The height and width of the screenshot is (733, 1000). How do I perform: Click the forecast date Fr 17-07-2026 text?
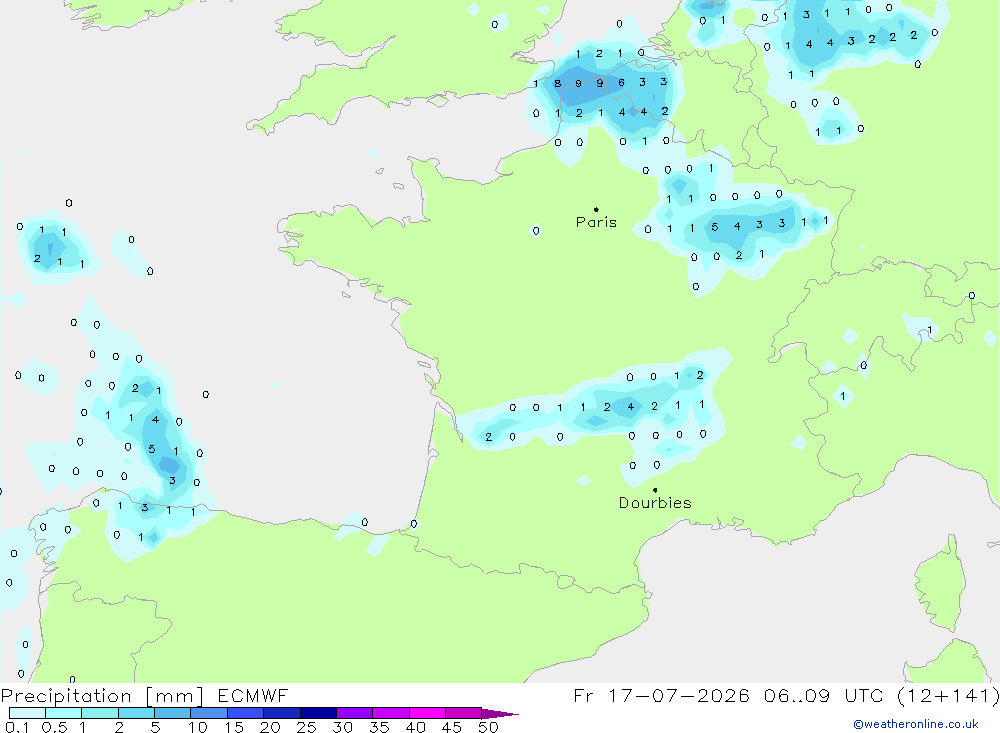[x=661, y=696]
